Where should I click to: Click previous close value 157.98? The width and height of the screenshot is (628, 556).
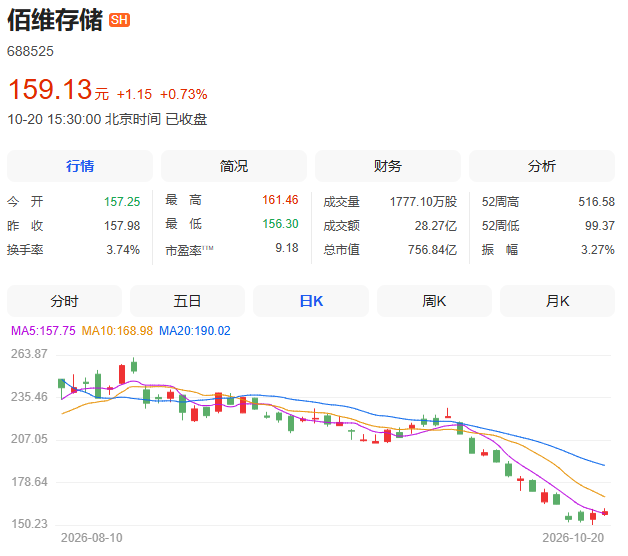122,226
